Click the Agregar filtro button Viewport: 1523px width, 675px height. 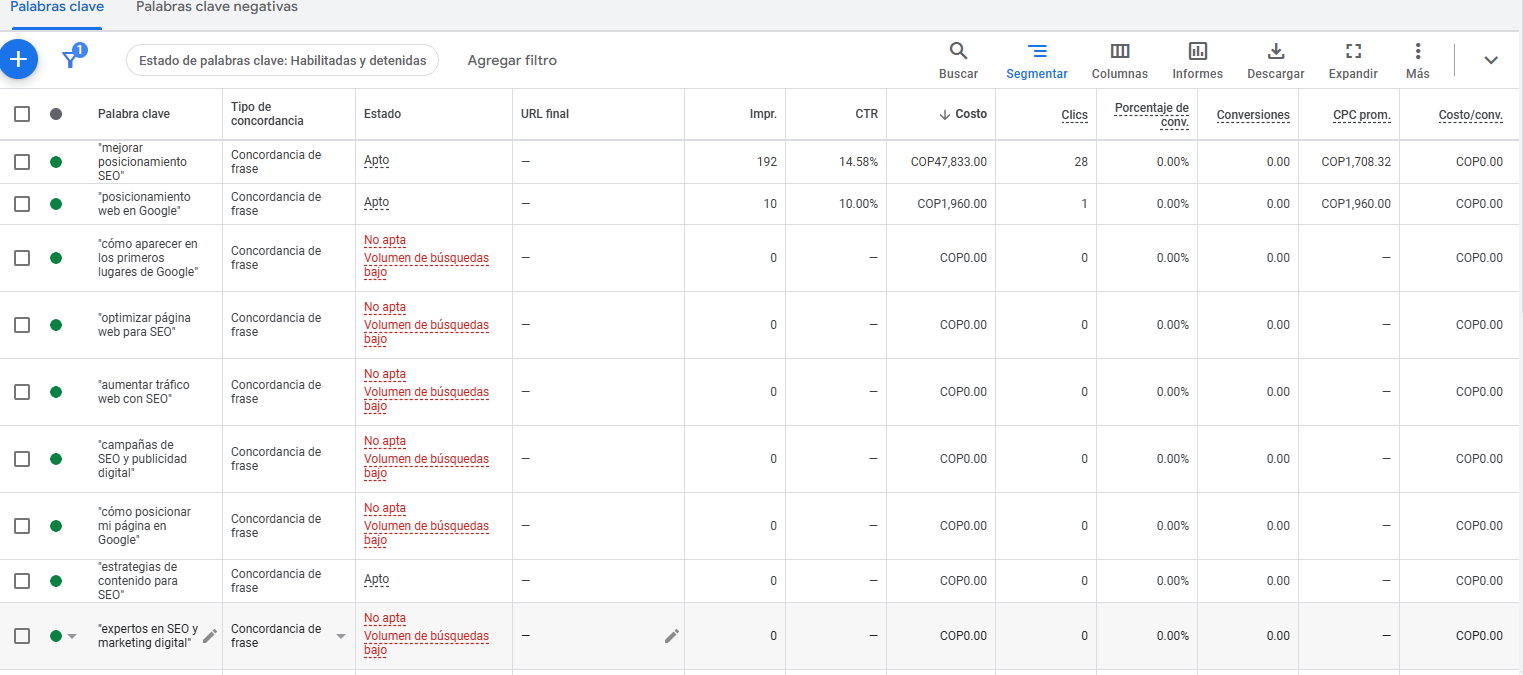pyautogui.click(x=512, y=60)
